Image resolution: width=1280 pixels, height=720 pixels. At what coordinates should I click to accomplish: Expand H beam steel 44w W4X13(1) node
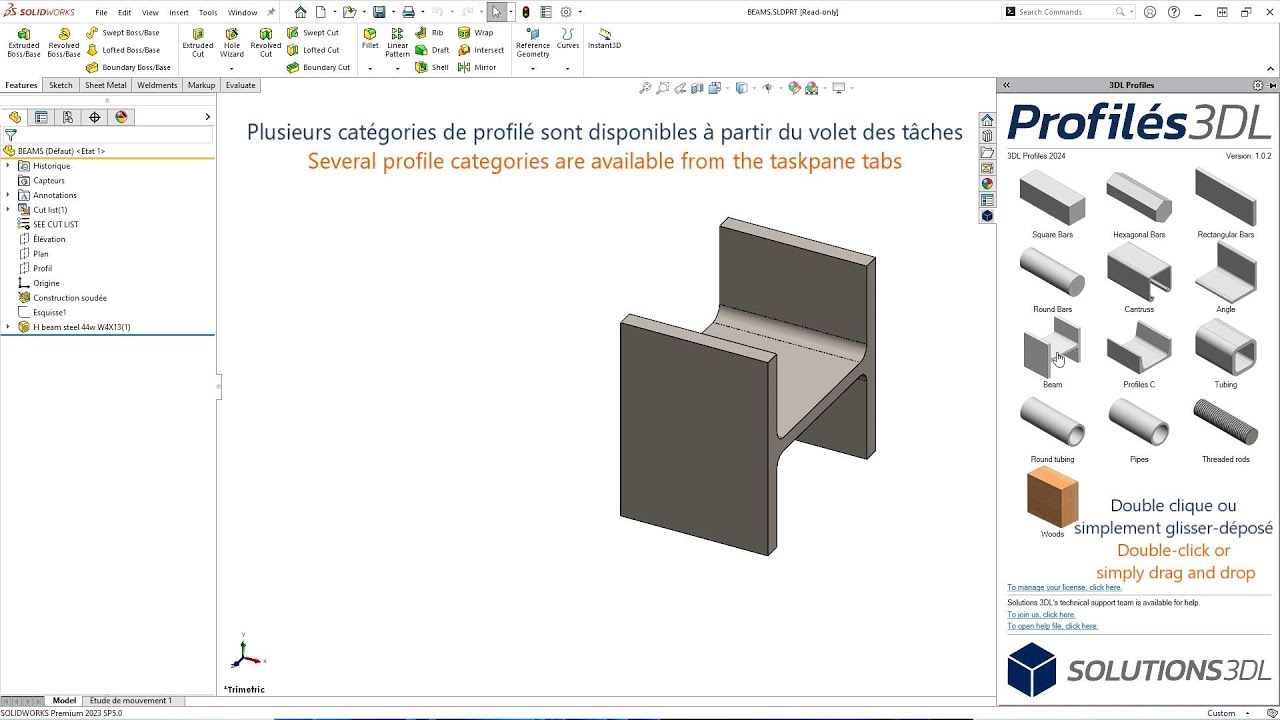[8, 327]
